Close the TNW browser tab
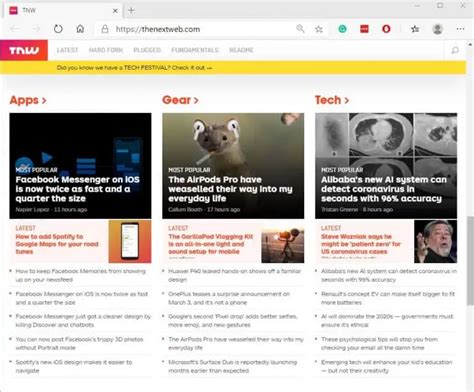The width and height of the screenshot is (474, 392). [115, 11]
